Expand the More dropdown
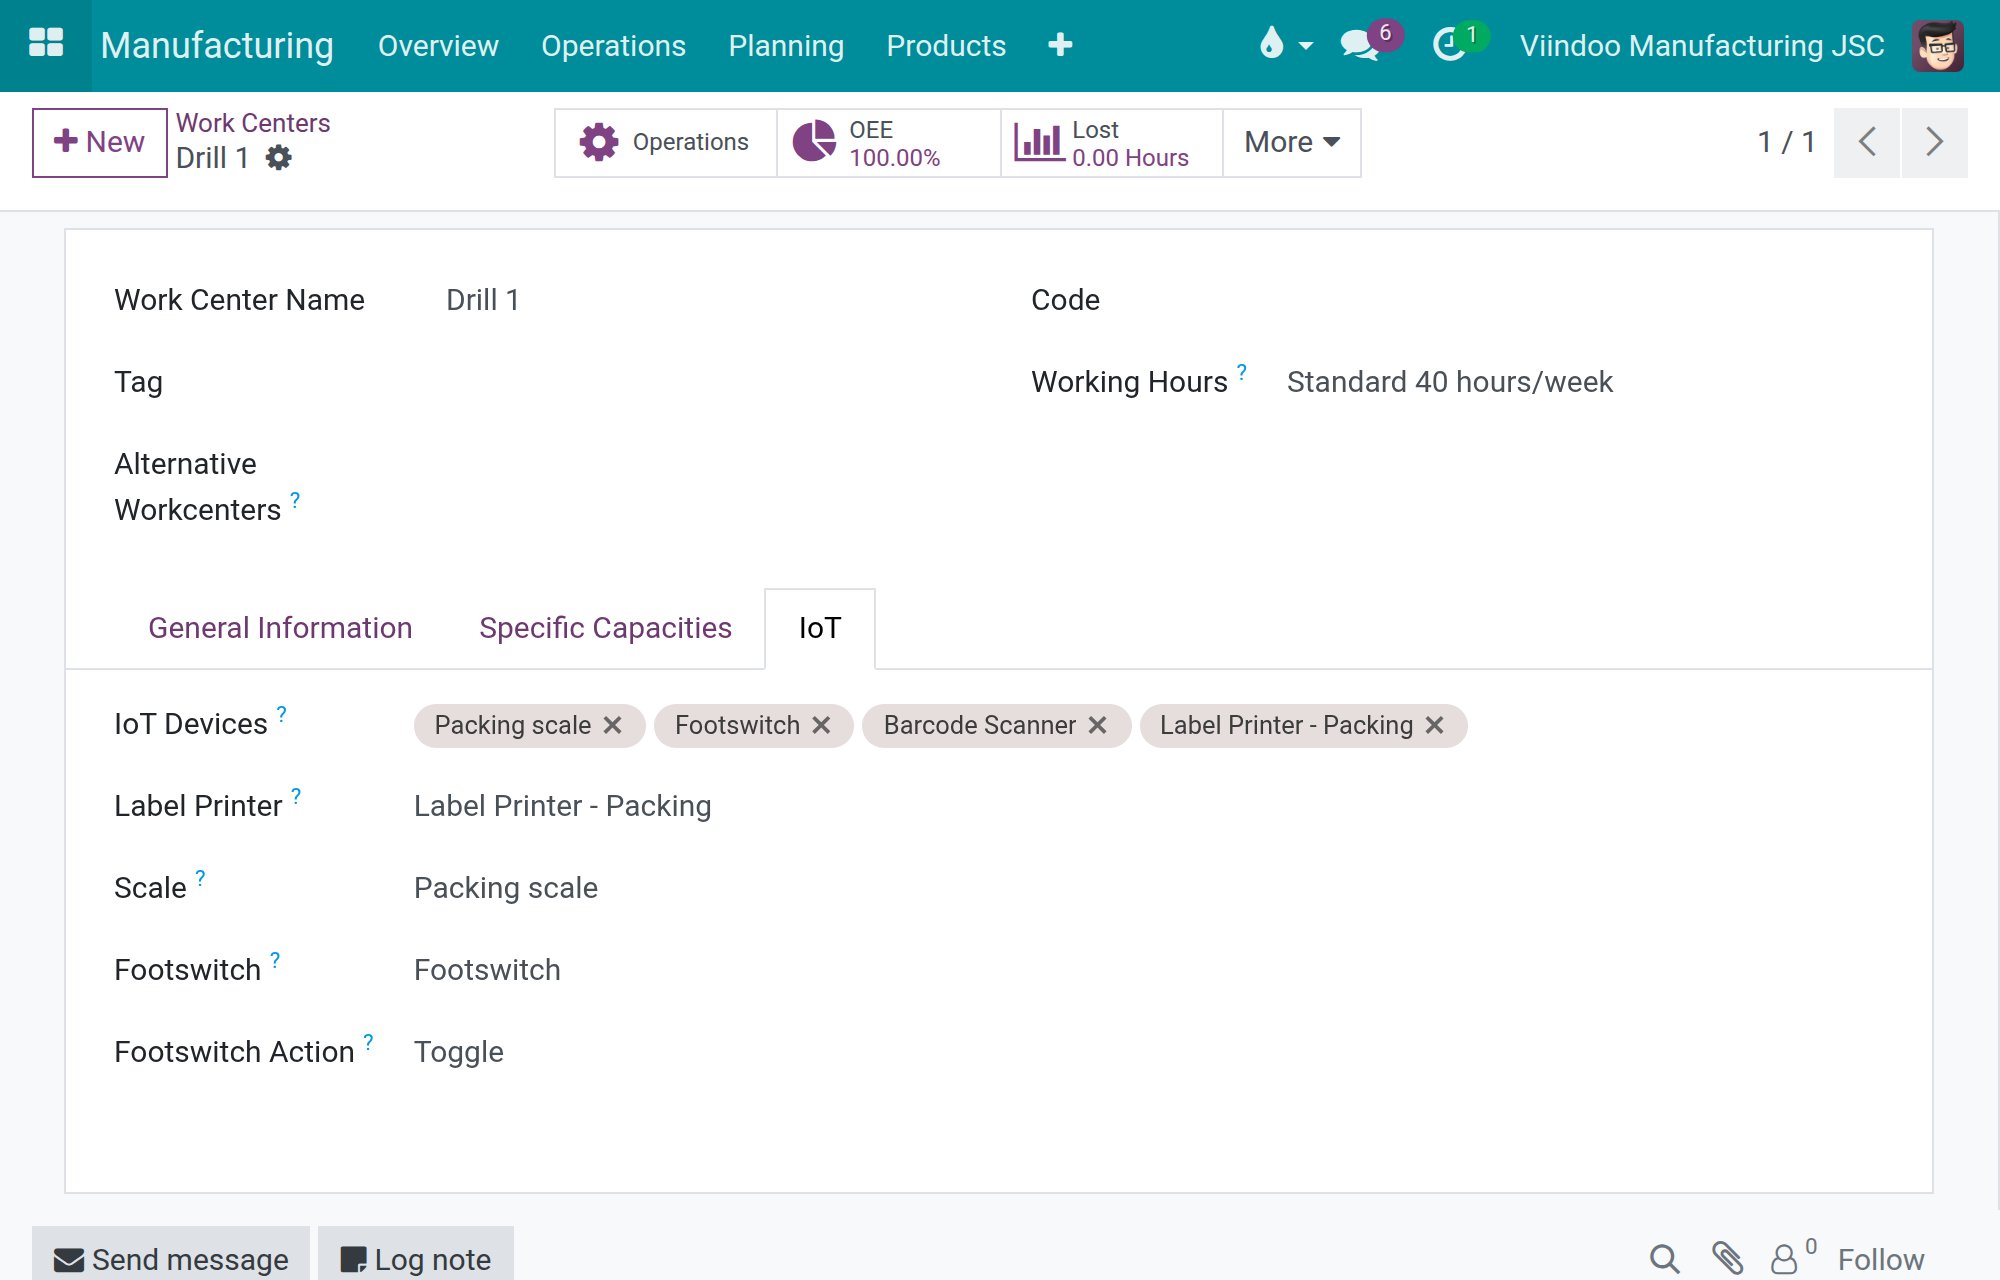2000x1280 pixels. point(1292,143)
